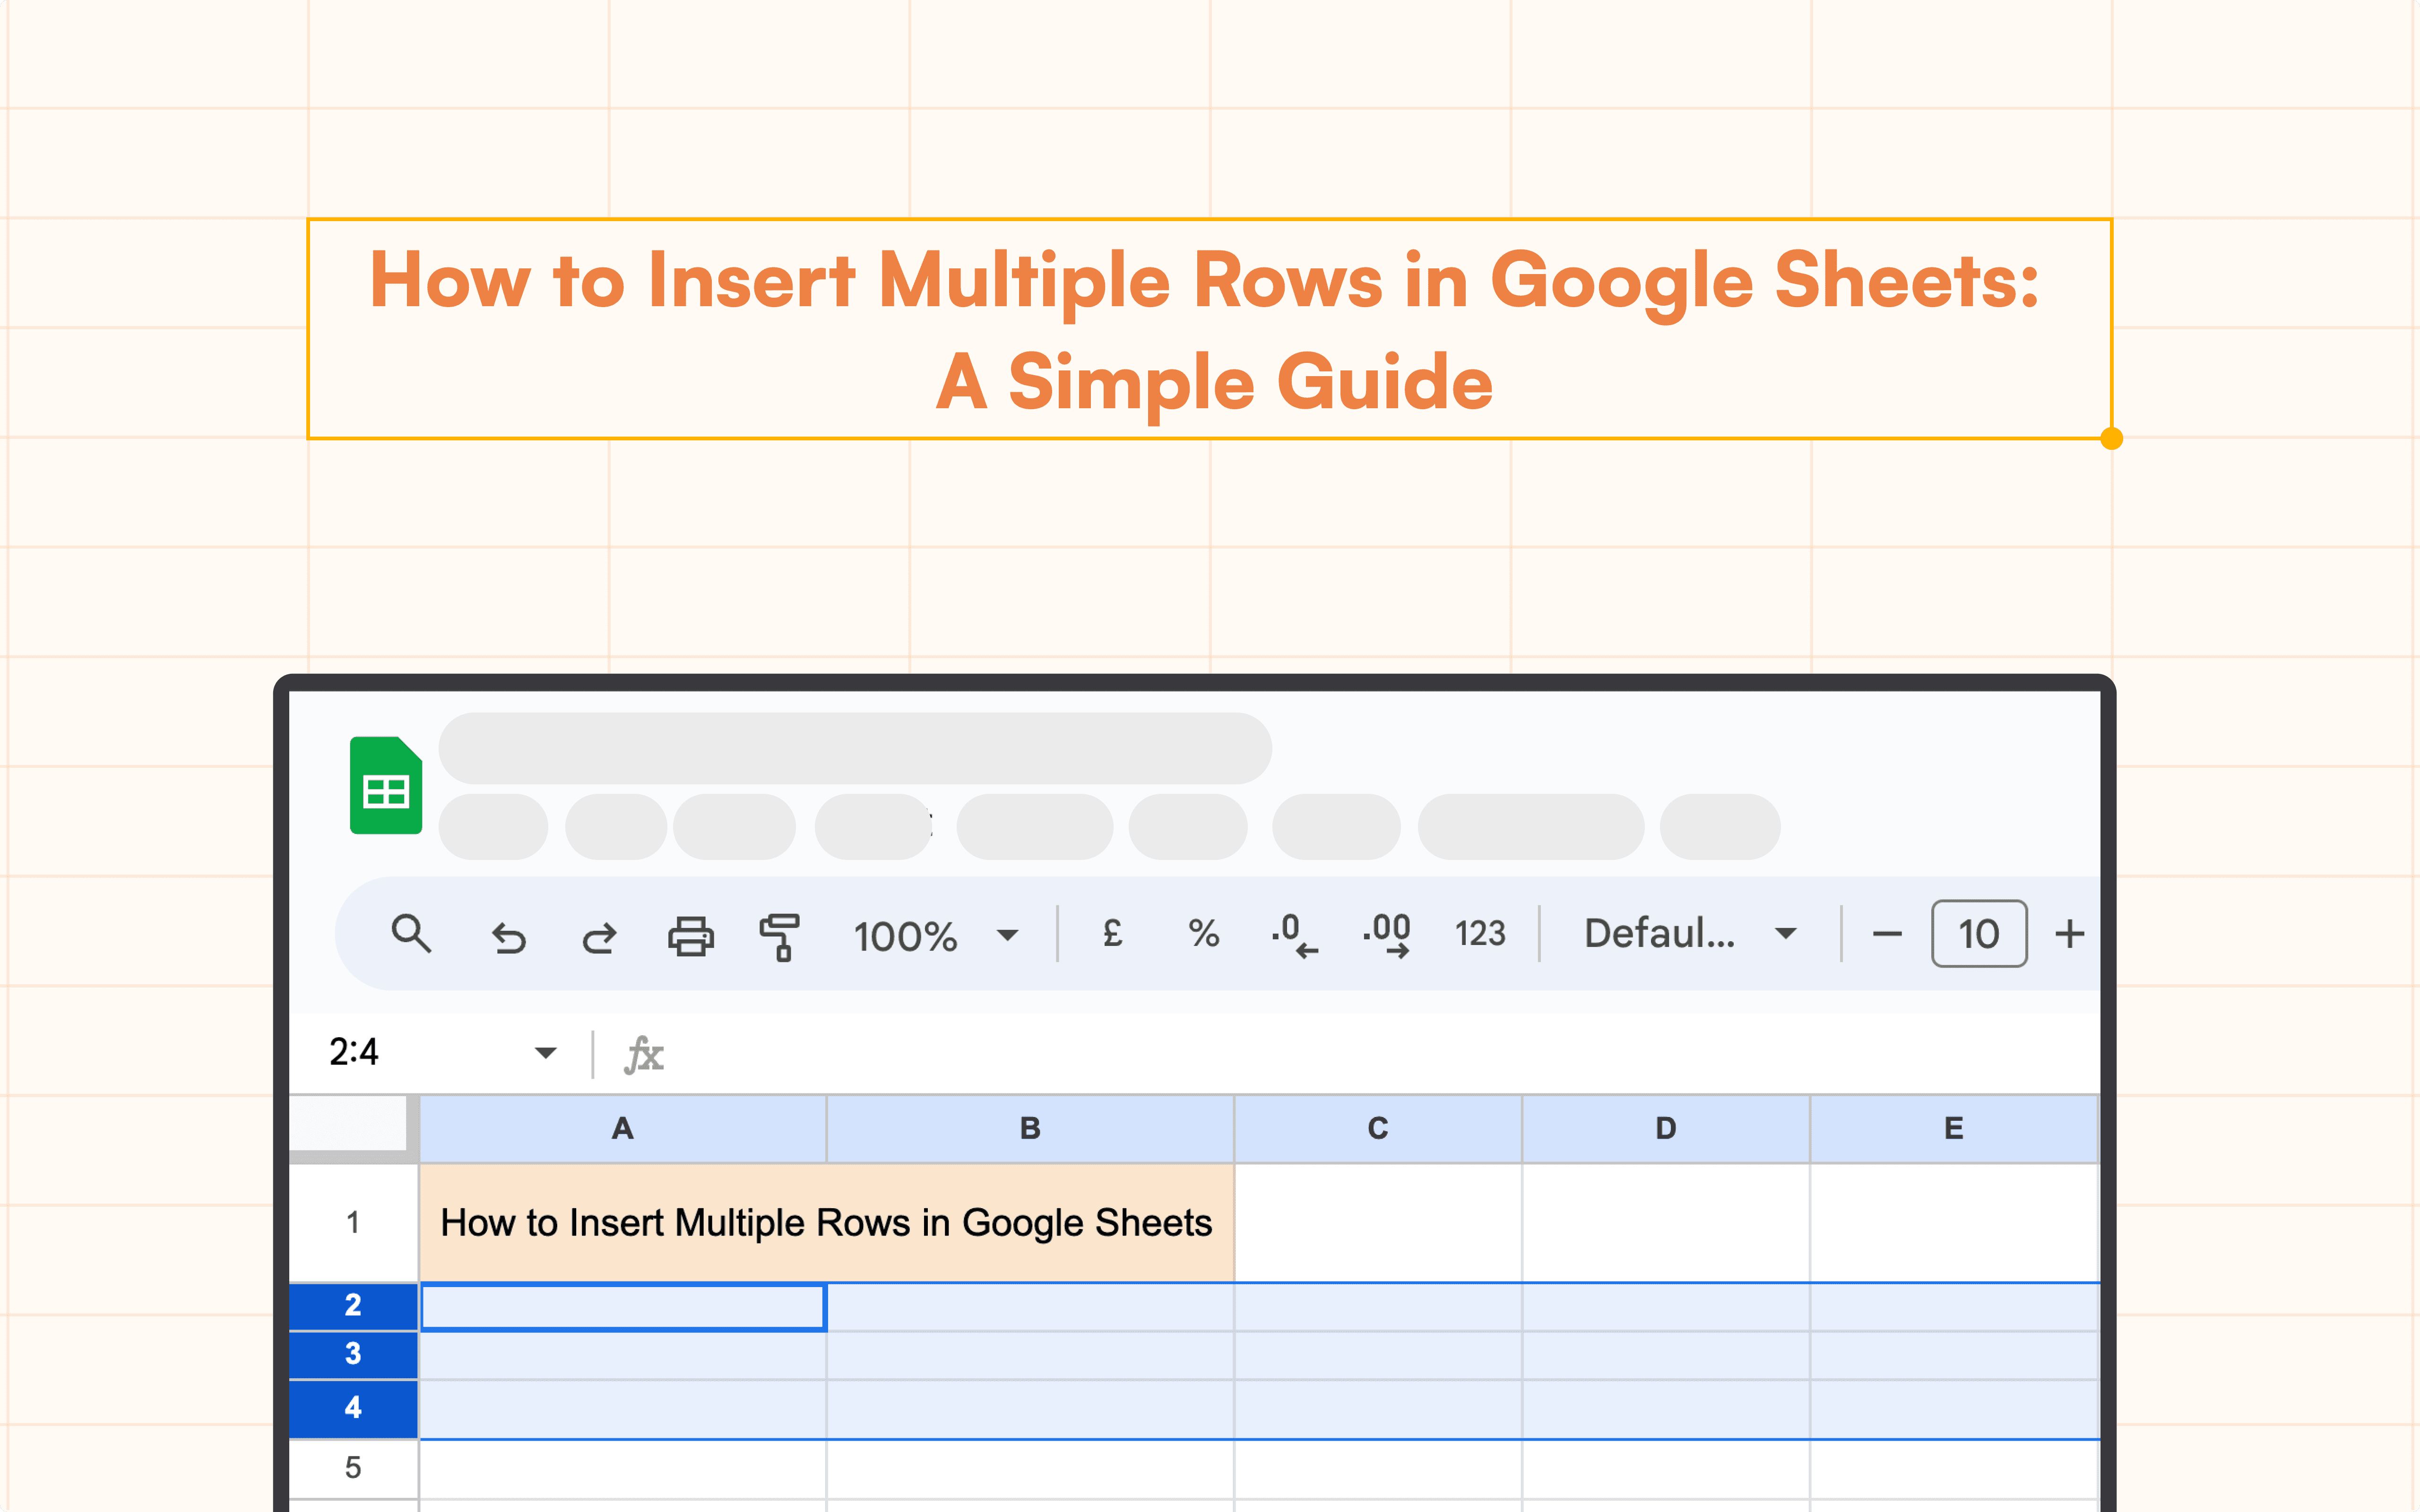Screen dimensions: 2420x1512
Task: Format as currency with pound icon
Action: (1113, 933)
